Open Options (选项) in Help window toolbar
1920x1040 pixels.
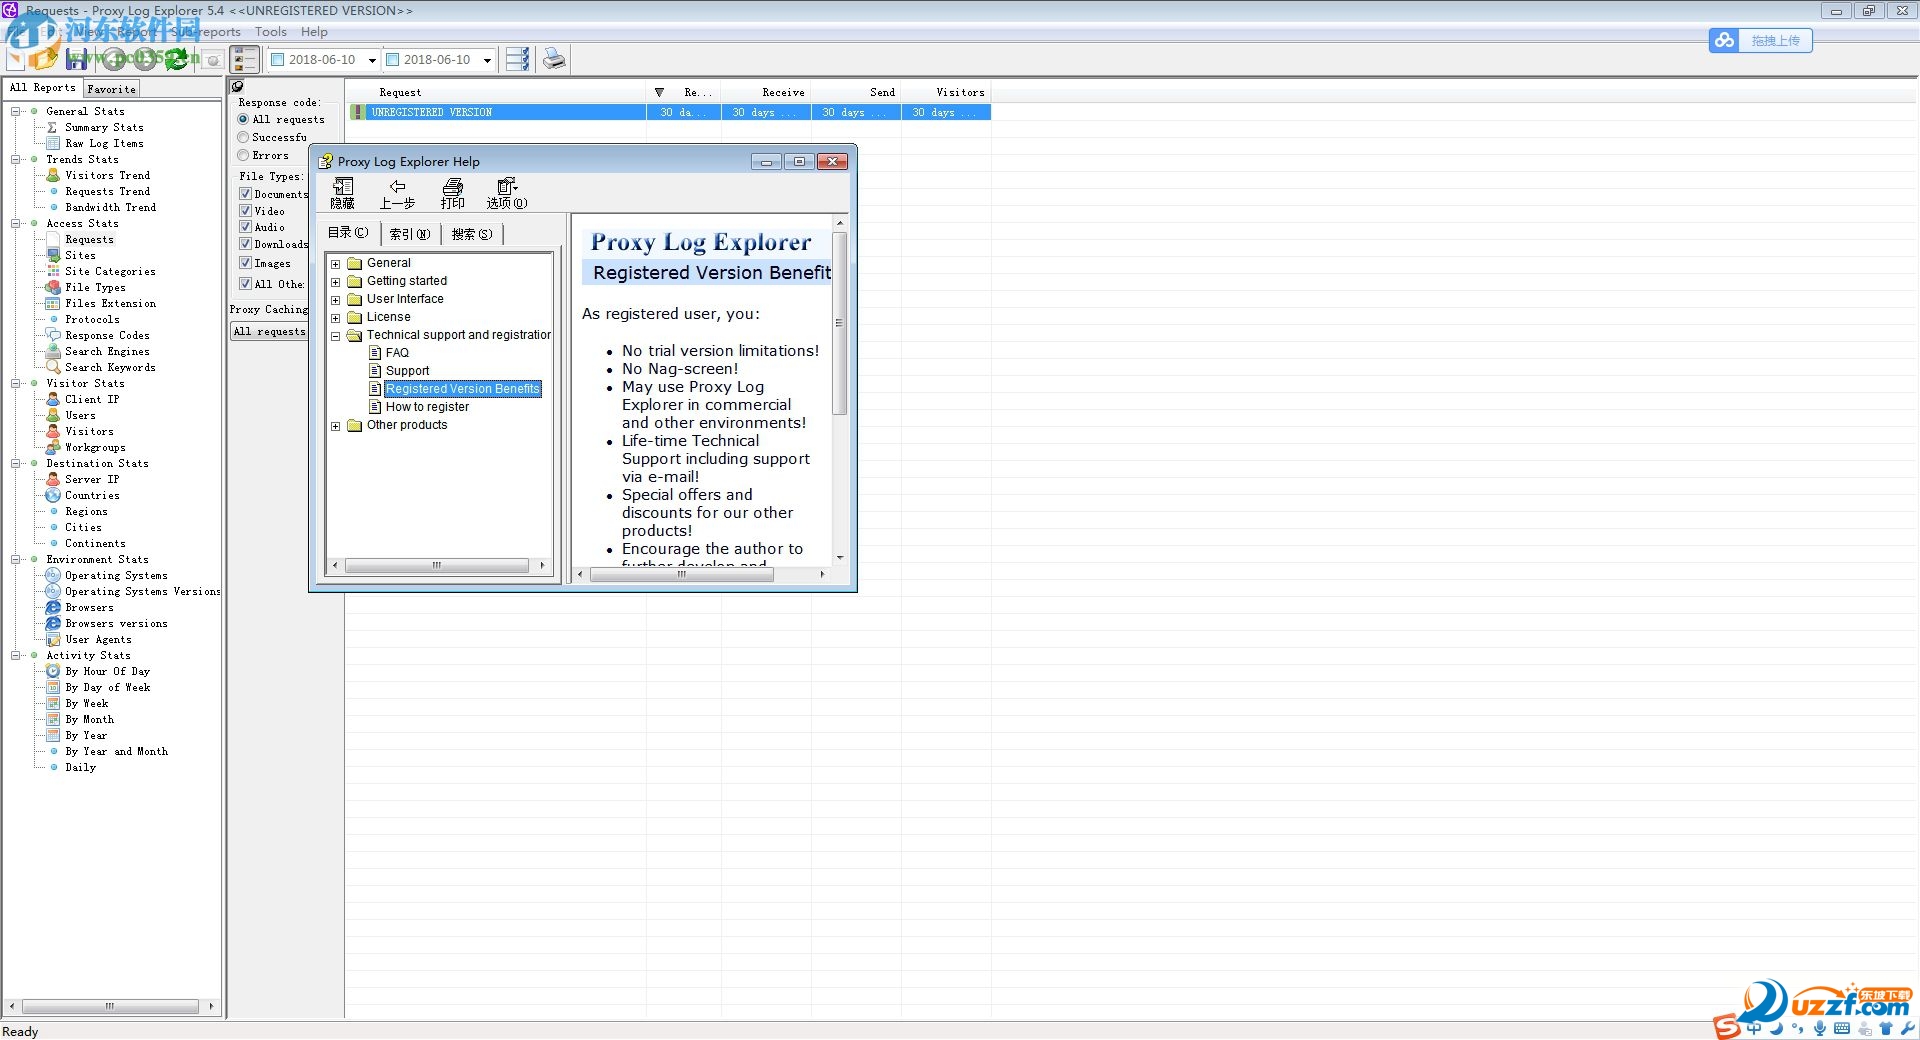[x=507, y=194]
